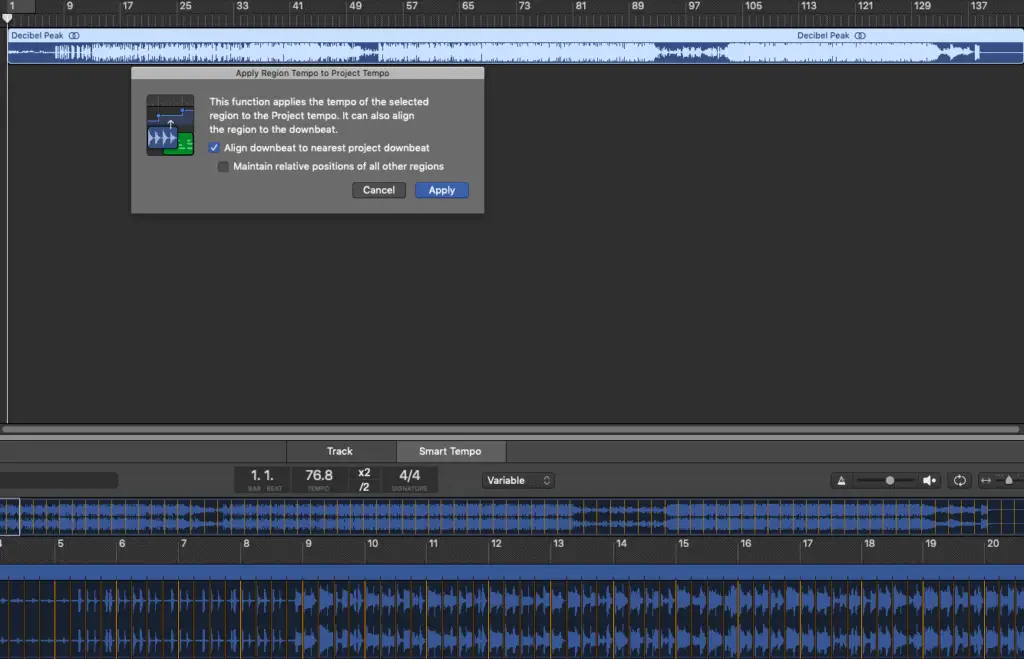Click the horizontal zoom arrows icon
The width and height of the screenshot is (1024, 659).
[986, 481]
